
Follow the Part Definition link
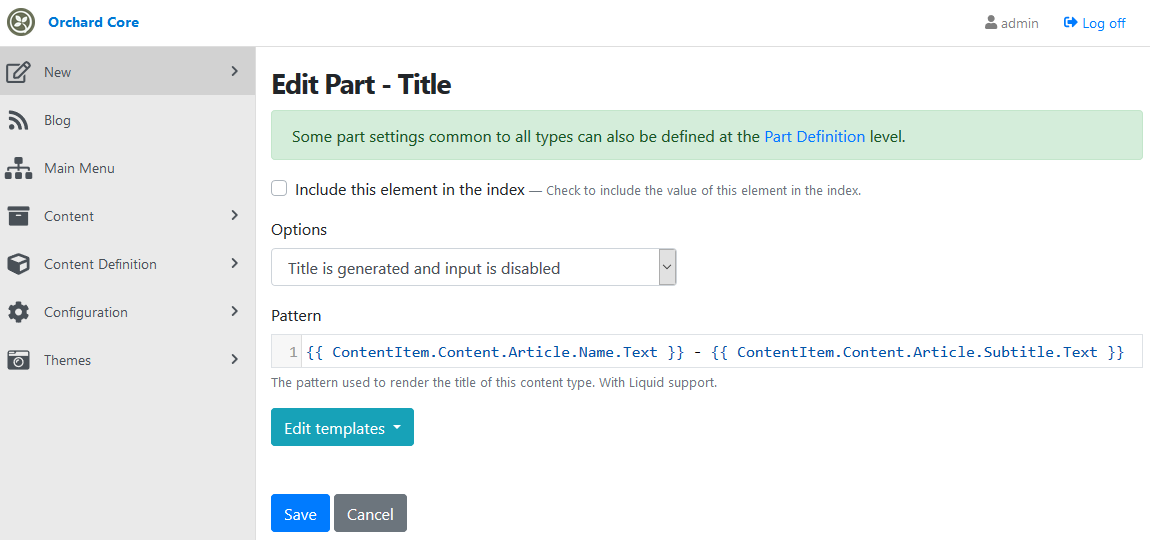pyautogui.click(x=814, y=136)
